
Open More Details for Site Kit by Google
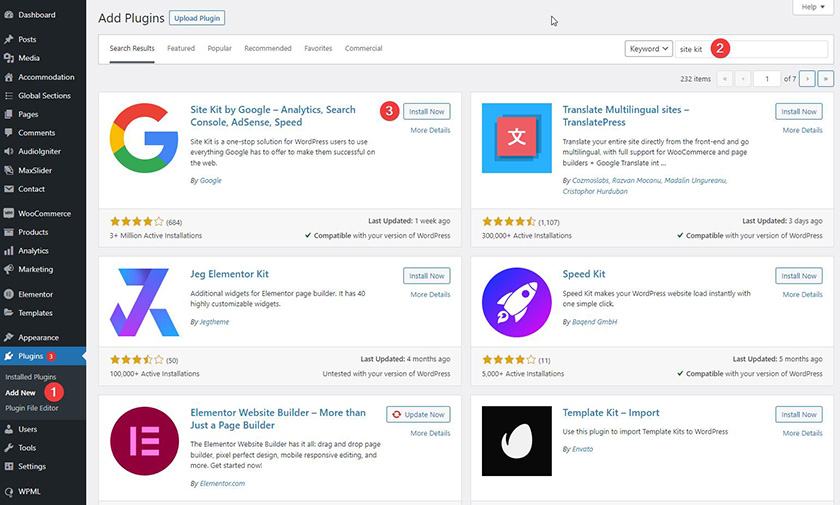coord(430,130)
